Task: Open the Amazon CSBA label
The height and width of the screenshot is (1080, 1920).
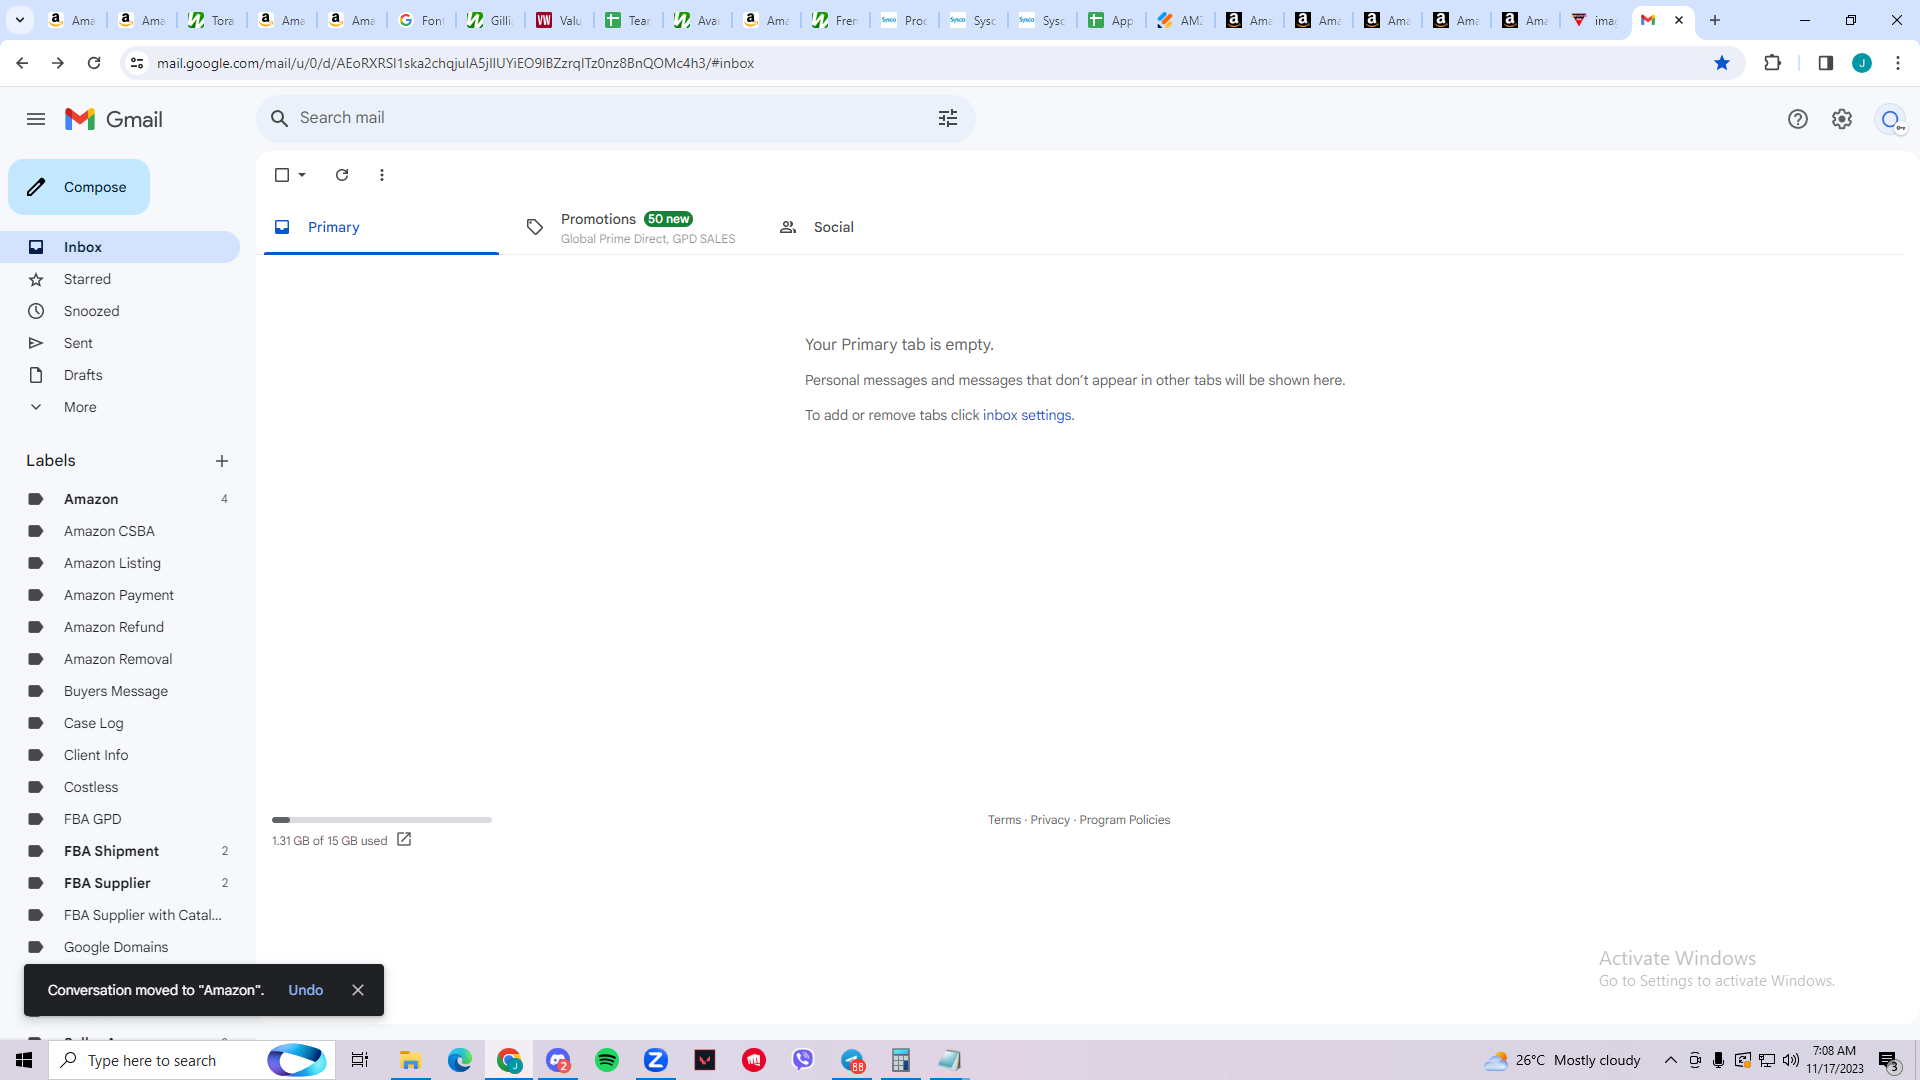Action: point(120,531)
